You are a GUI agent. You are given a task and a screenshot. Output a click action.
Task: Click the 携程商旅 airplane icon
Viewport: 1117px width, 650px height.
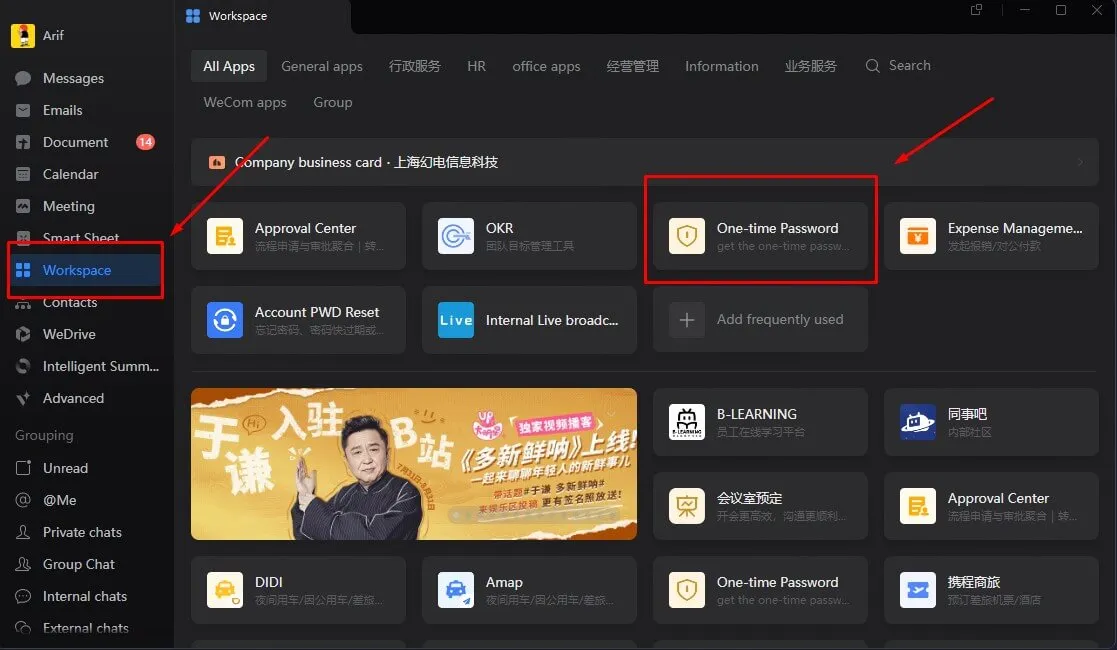tap(917, 590)
